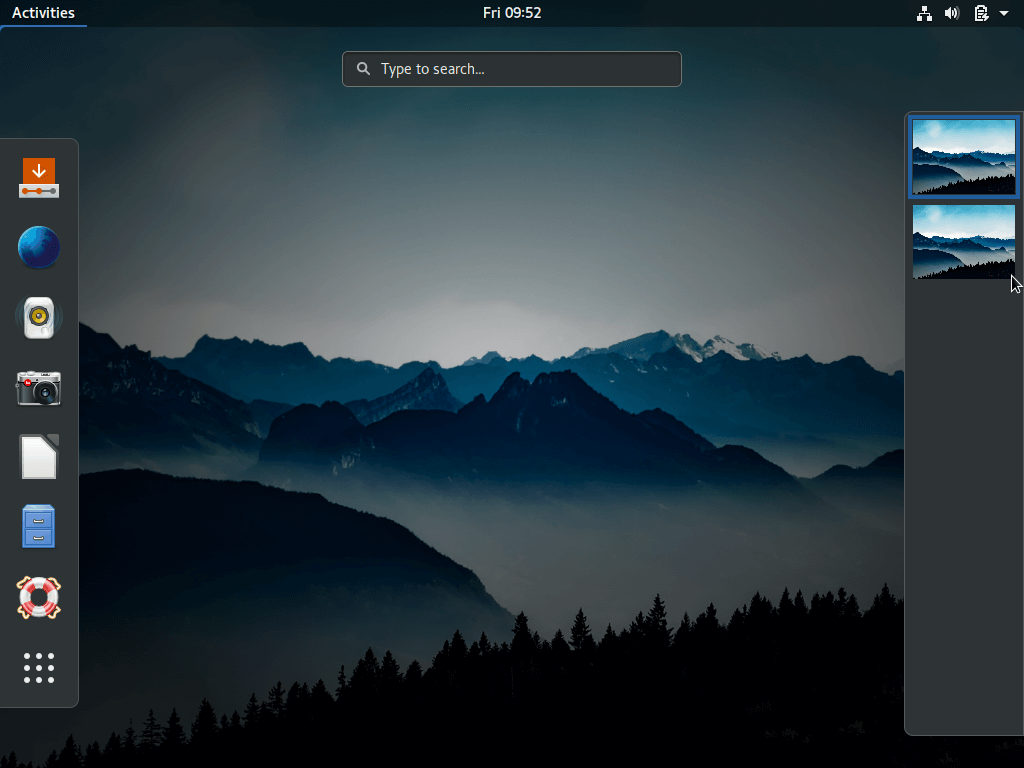Open the Help lifebuoy icon

pyautogui.click(x=39, y=597)
